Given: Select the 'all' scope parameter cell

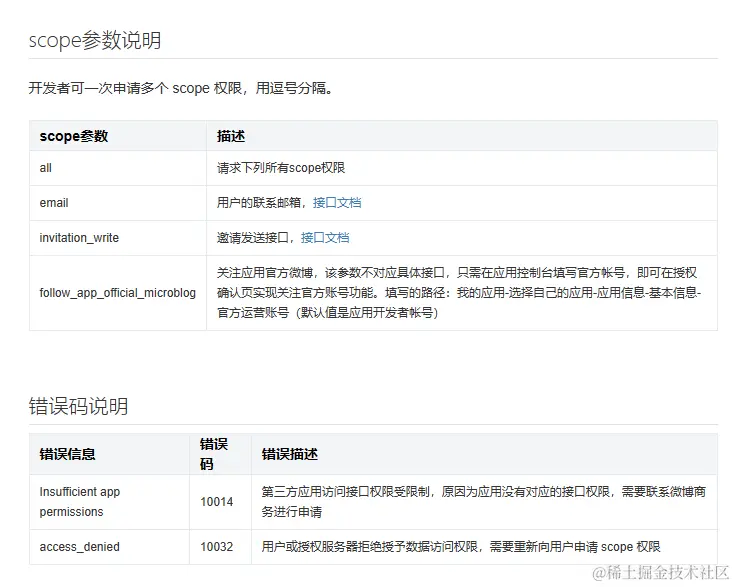Looking at the screenshot, I should point(118,168).
